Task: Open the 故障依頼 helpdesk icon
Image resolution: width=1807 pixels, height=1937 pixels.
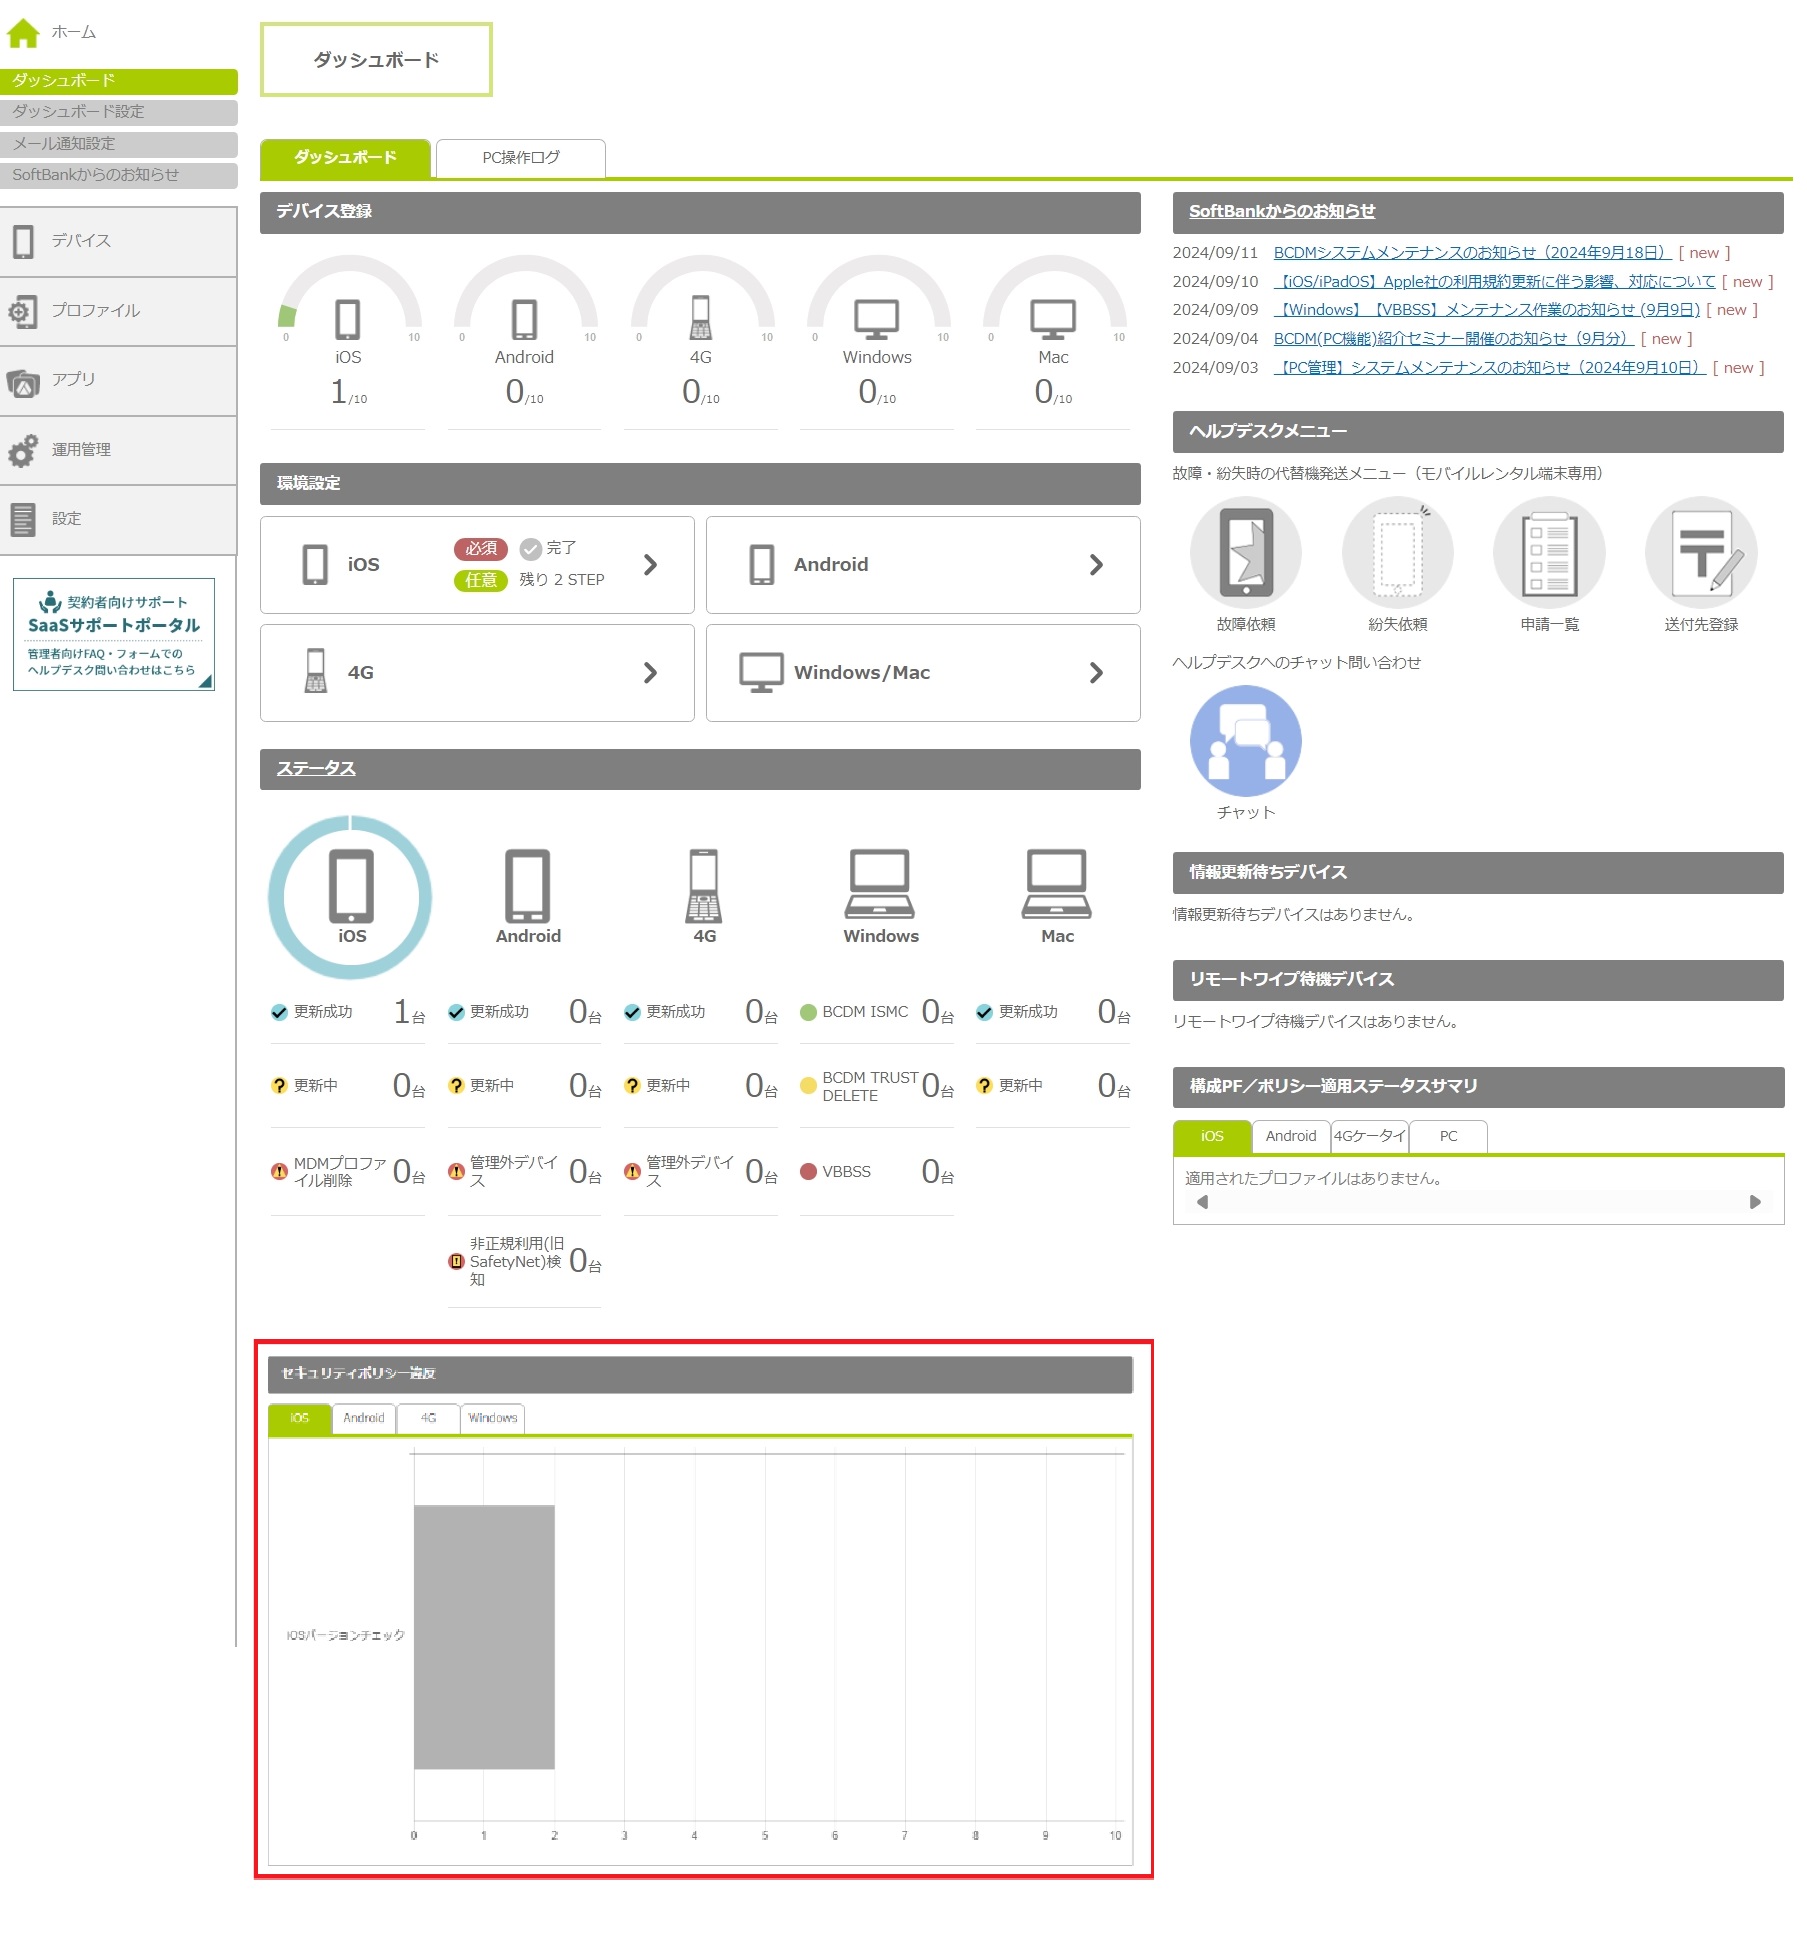Action: [x=1245, y=553]
